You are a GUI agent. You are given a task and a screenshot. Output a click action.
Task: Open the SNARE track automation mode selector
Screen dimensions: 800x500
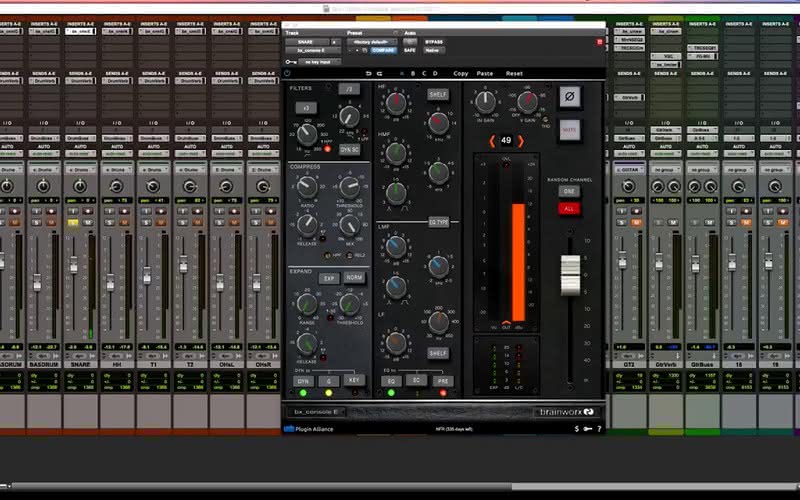pyautogui.click(x=80, y=154)
